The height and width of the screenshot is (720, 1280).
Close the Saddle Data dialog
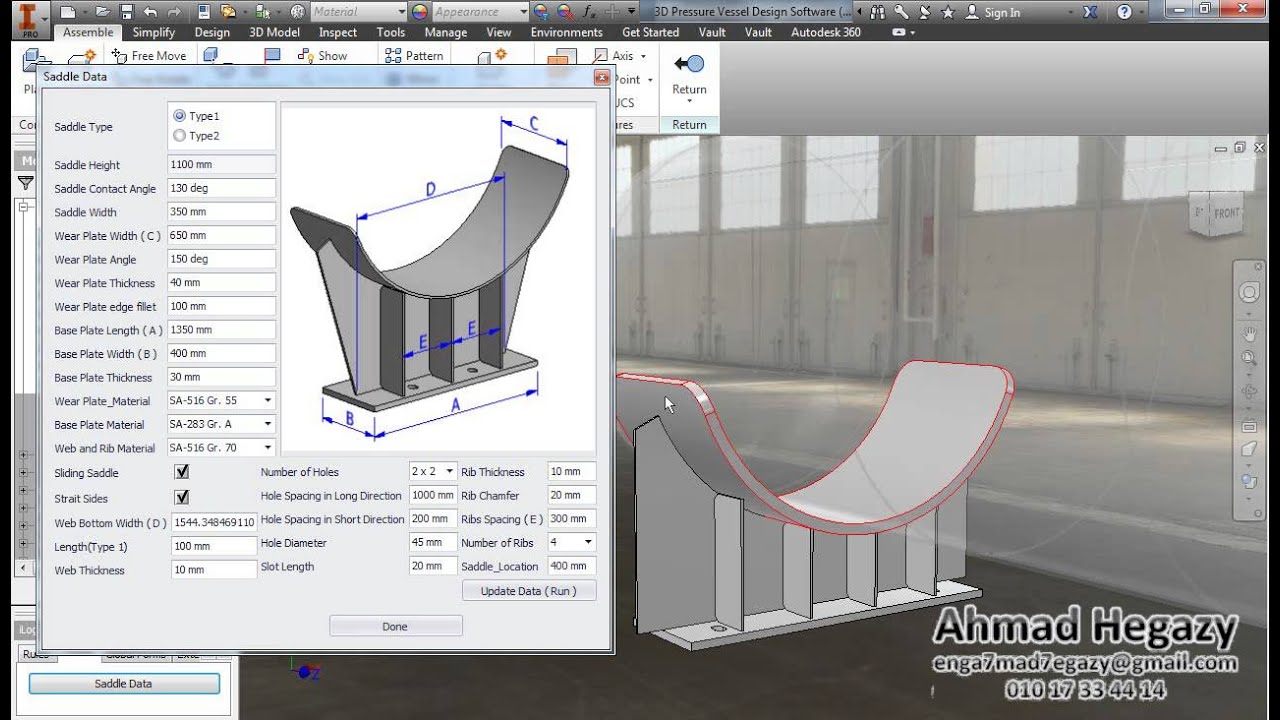tap(601, 76)
